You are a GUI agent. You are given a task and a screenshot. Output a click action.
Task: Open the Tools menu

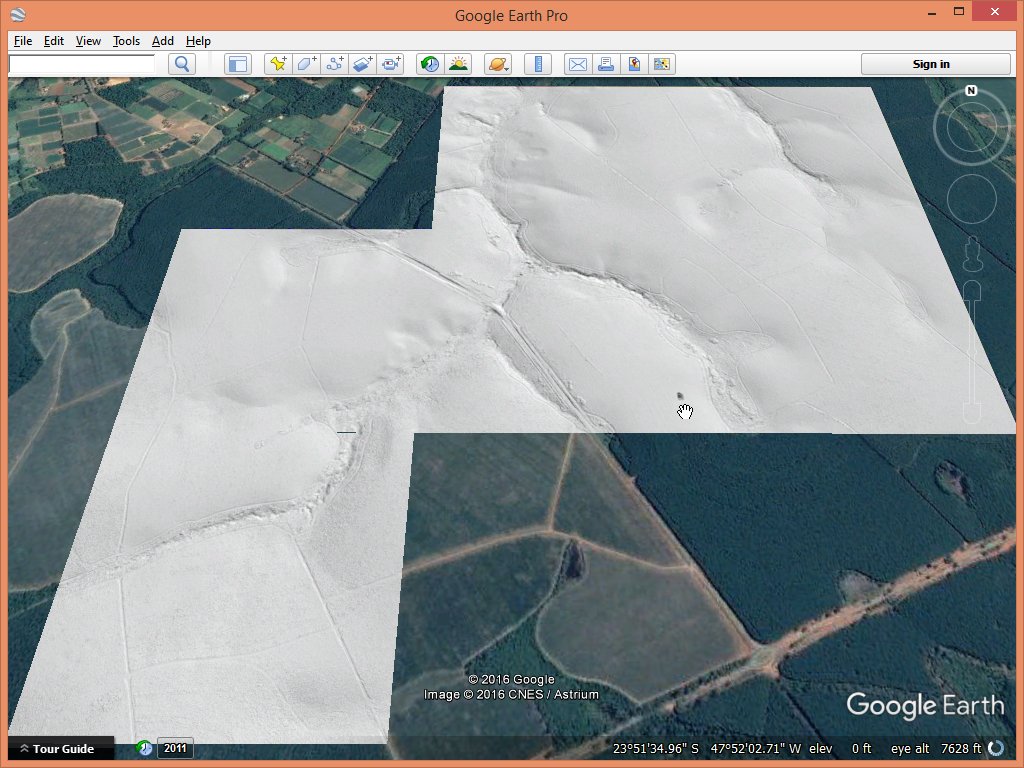126,41
